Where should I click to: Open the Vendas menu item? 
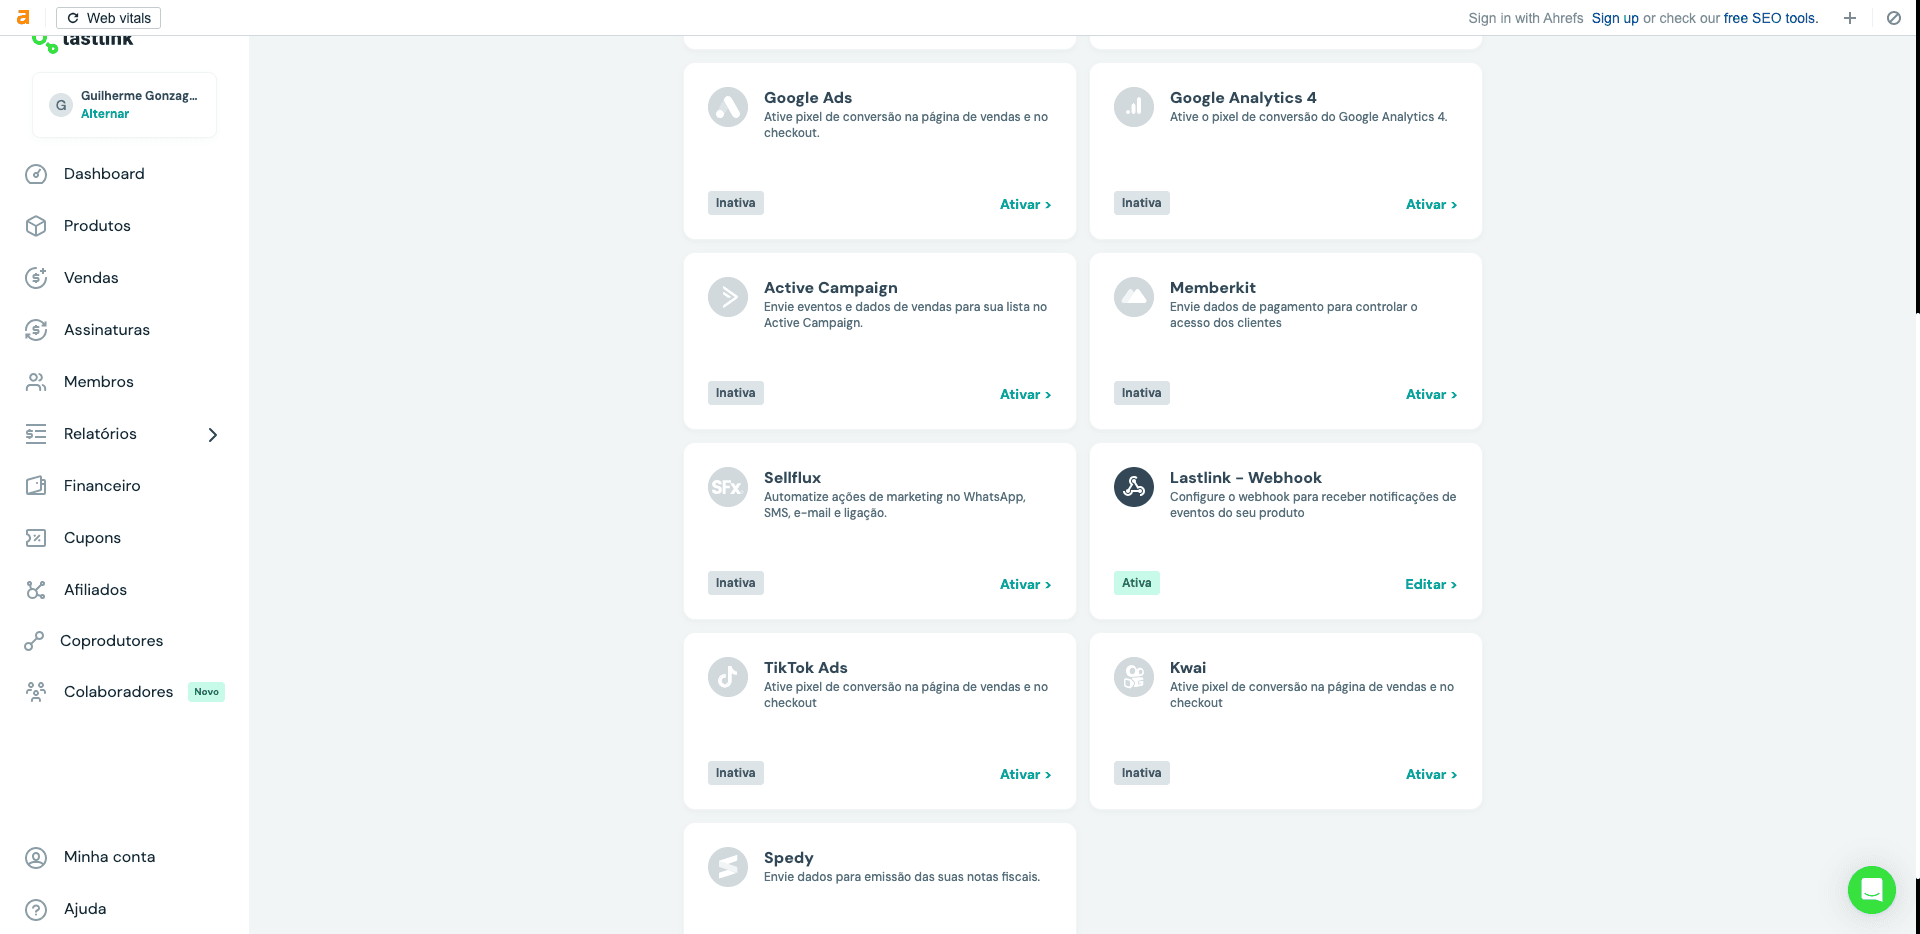click(91, 278)
